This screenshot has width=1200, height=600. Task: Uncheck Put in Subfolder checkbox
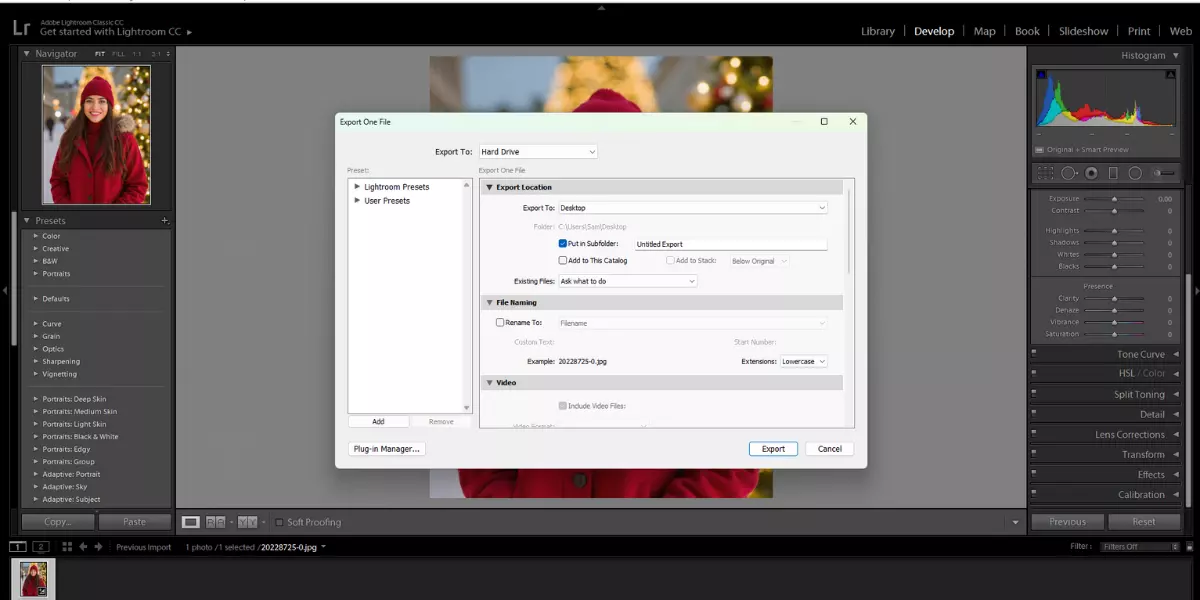pos(563,243)
